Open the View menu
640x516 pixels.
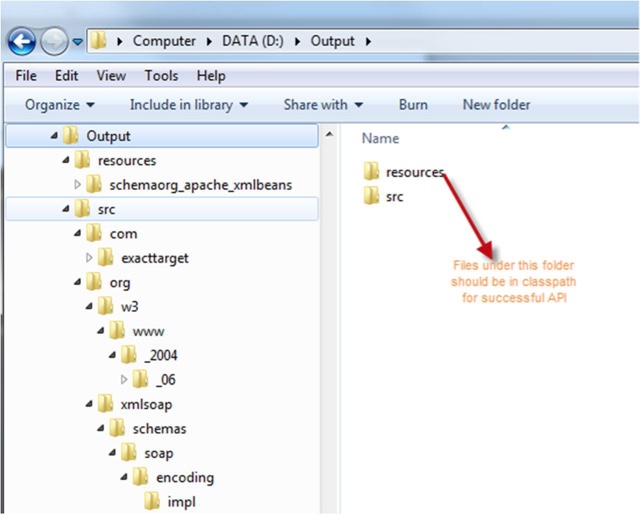111,76
